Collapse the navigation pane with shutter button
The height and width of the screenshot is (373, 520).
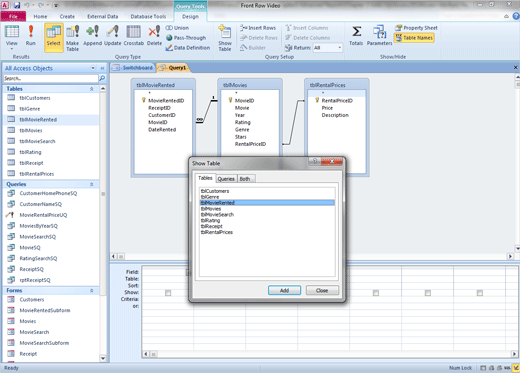(x=102, y=68)
